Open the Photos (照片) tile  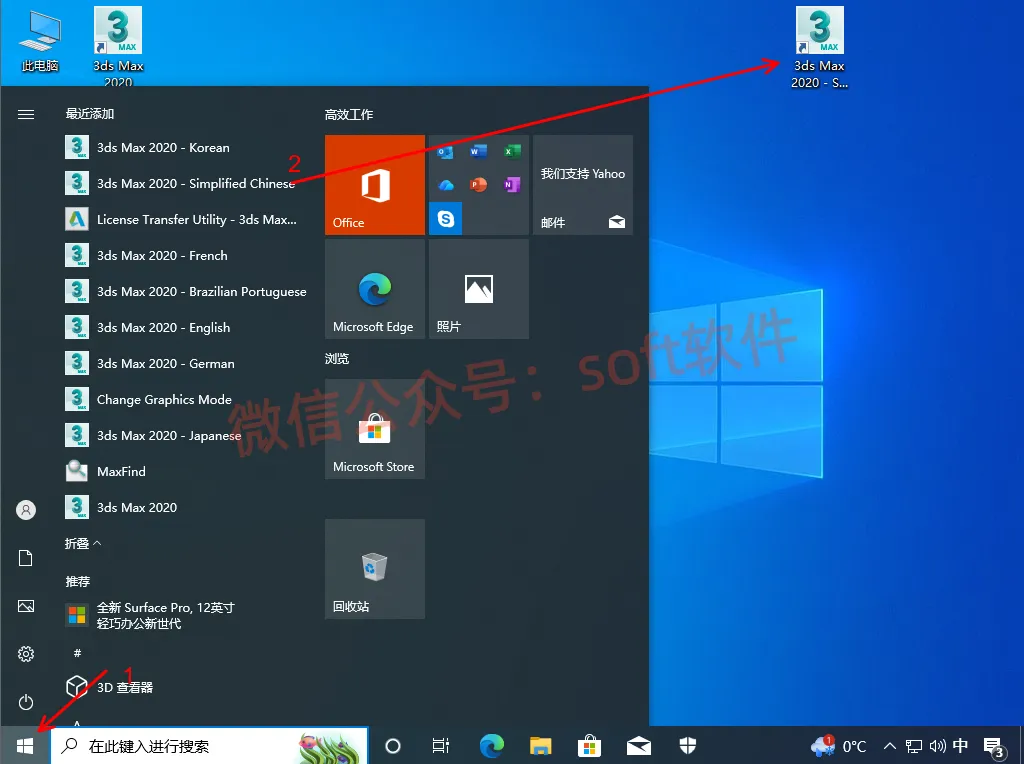click(x=479, y=289)
